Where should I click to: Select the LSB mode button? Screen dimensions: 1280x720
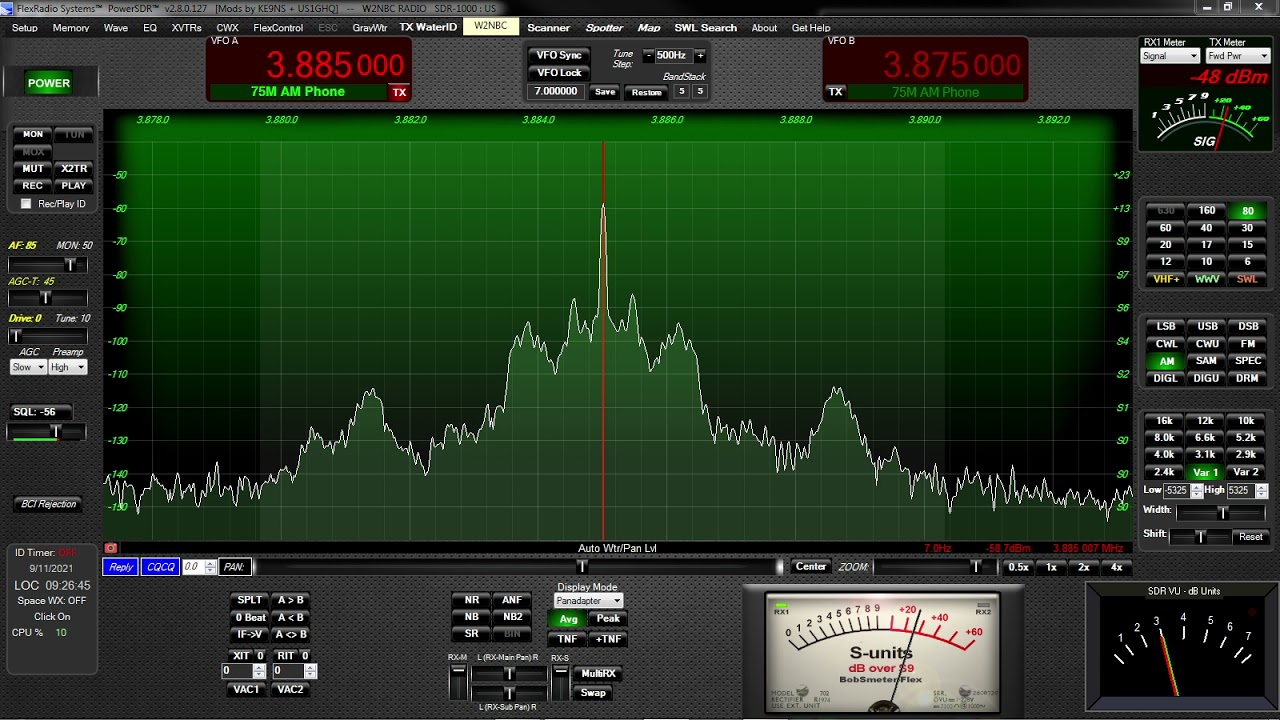click(x=1166, y=327)
